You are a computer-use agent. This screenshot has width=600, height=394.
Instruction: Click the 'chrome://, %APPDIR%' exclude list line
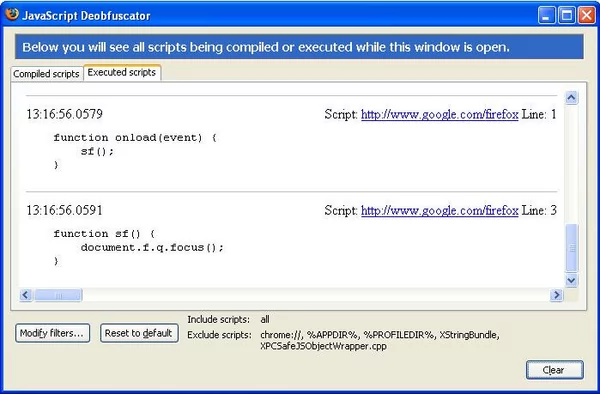tap(380, 335)
